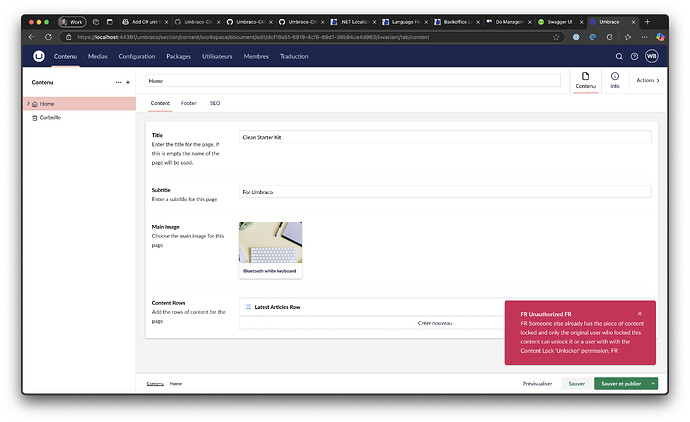Image resolution: width=690 pixels, height=422 pixels.
Task: Close the active Umbraco browser tab
Action: 634,22
